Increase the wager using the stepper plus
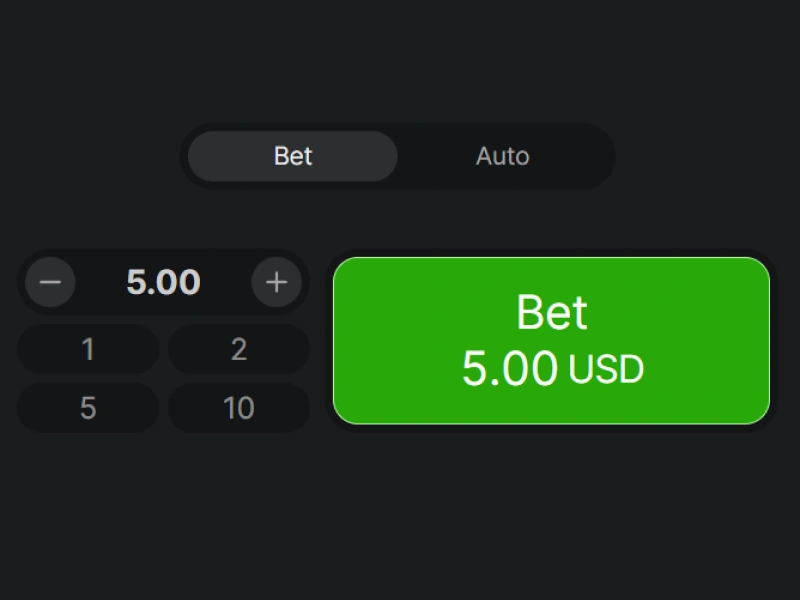Screen dimensions: 800x600 coord(277,282)
